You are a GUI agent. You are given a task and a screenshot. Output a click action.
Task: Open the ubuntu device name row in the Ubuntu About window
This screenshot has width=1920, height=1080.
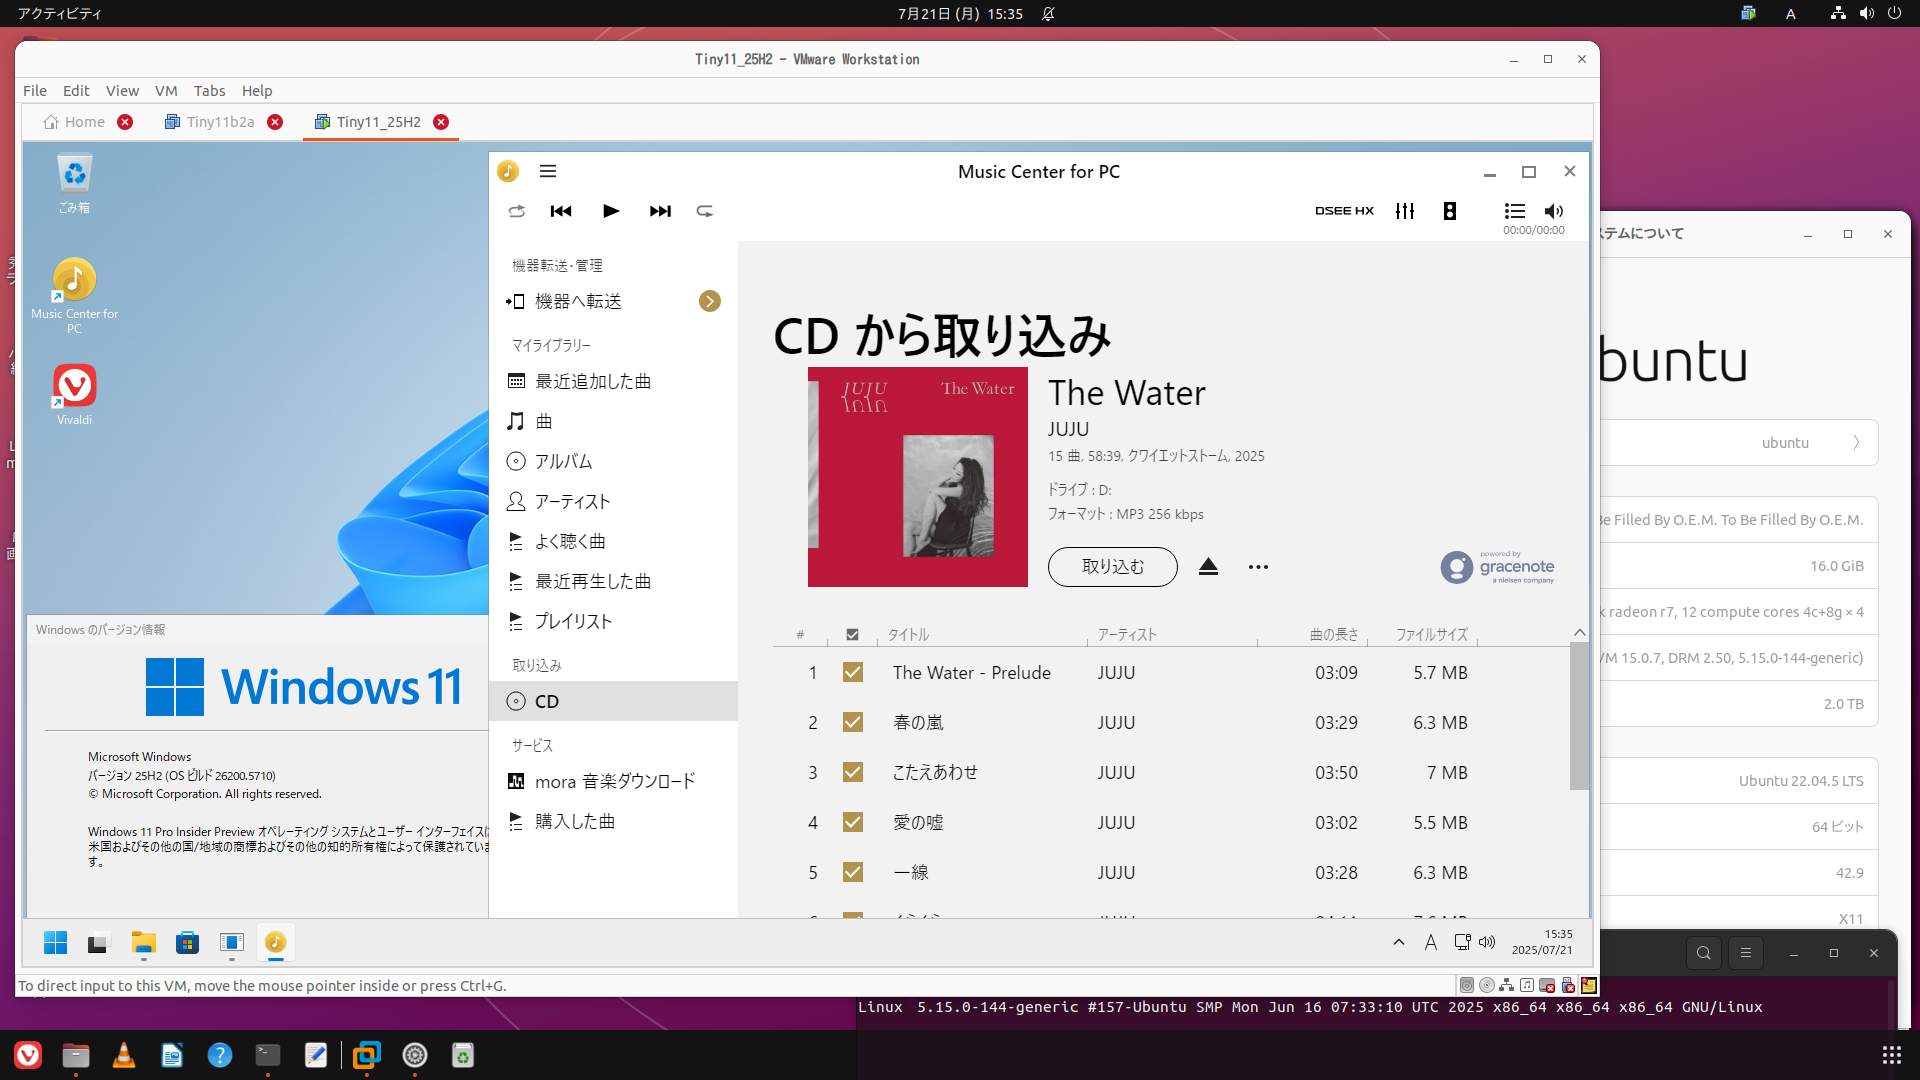tap(1738, 442)
